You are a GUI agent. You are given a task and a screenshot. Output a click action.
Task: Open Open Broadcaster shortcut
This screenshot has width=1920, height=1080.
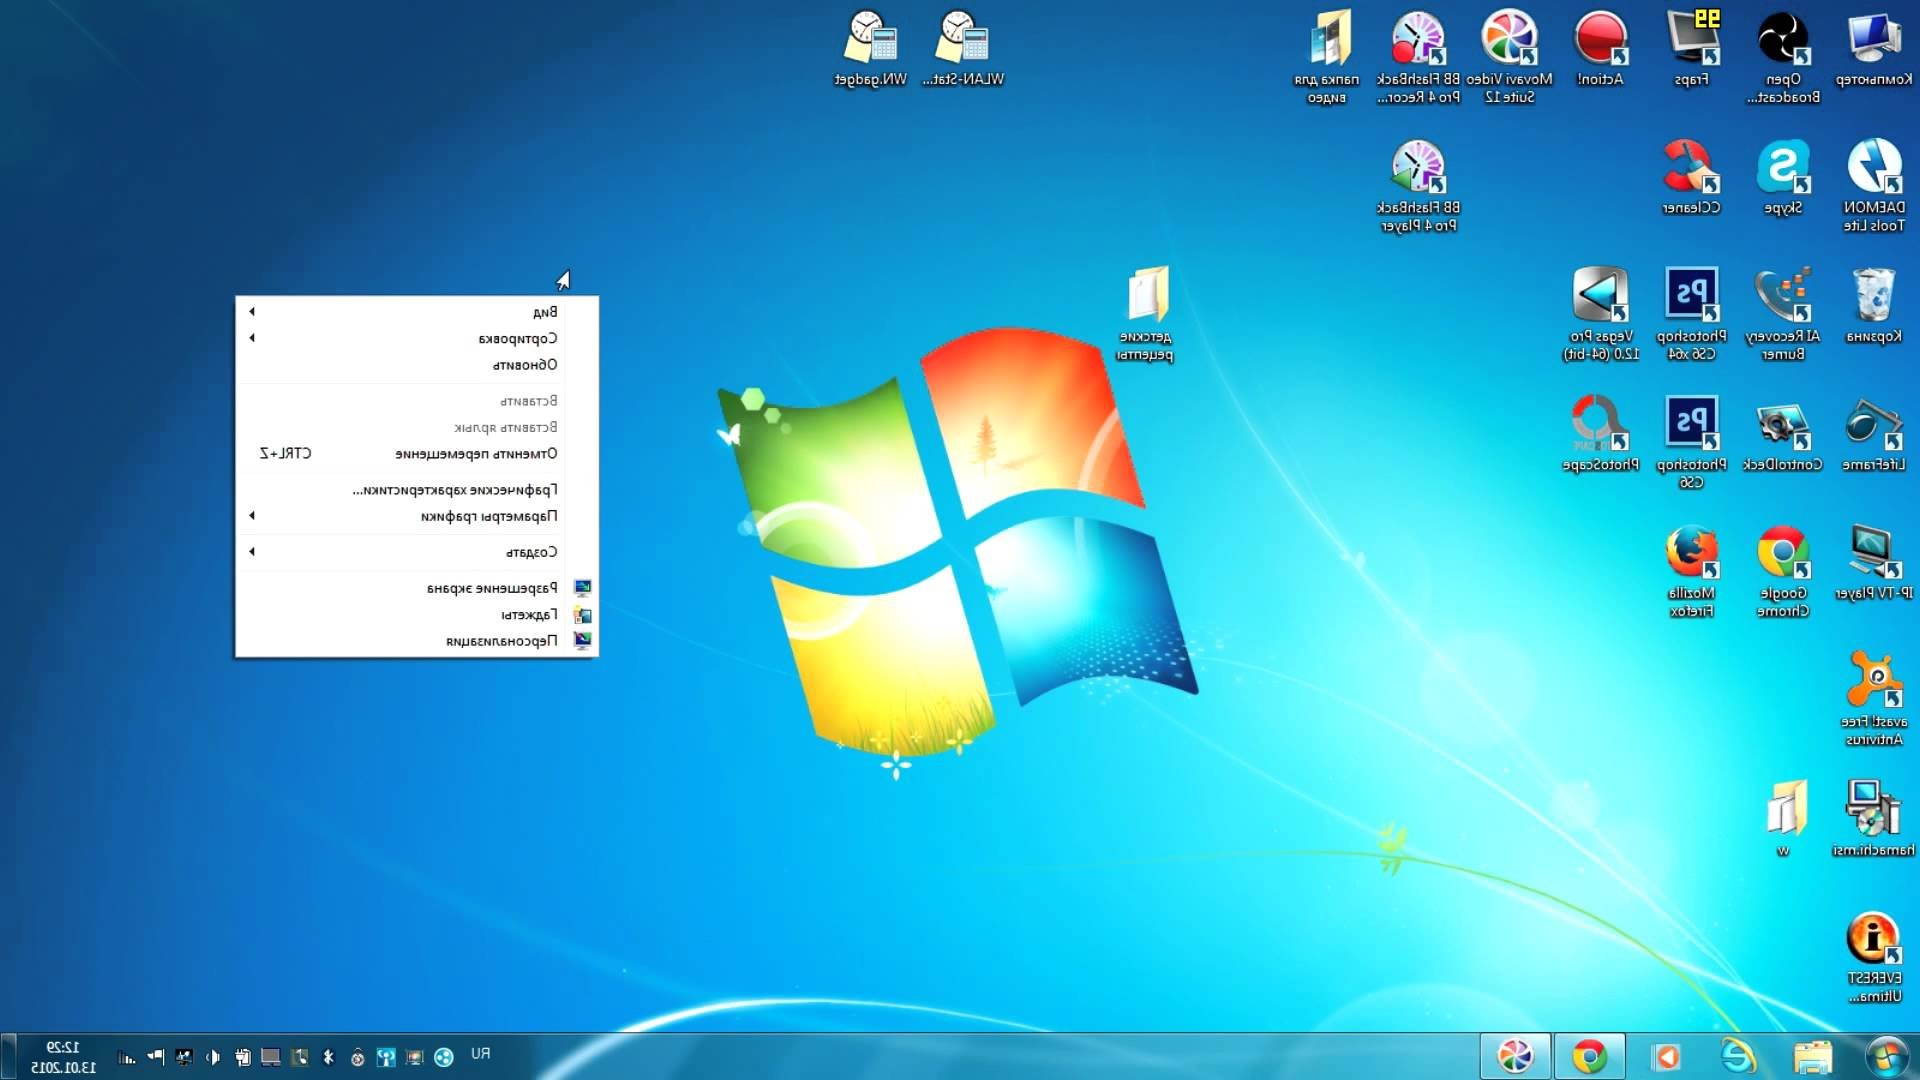click(1783, 58)
